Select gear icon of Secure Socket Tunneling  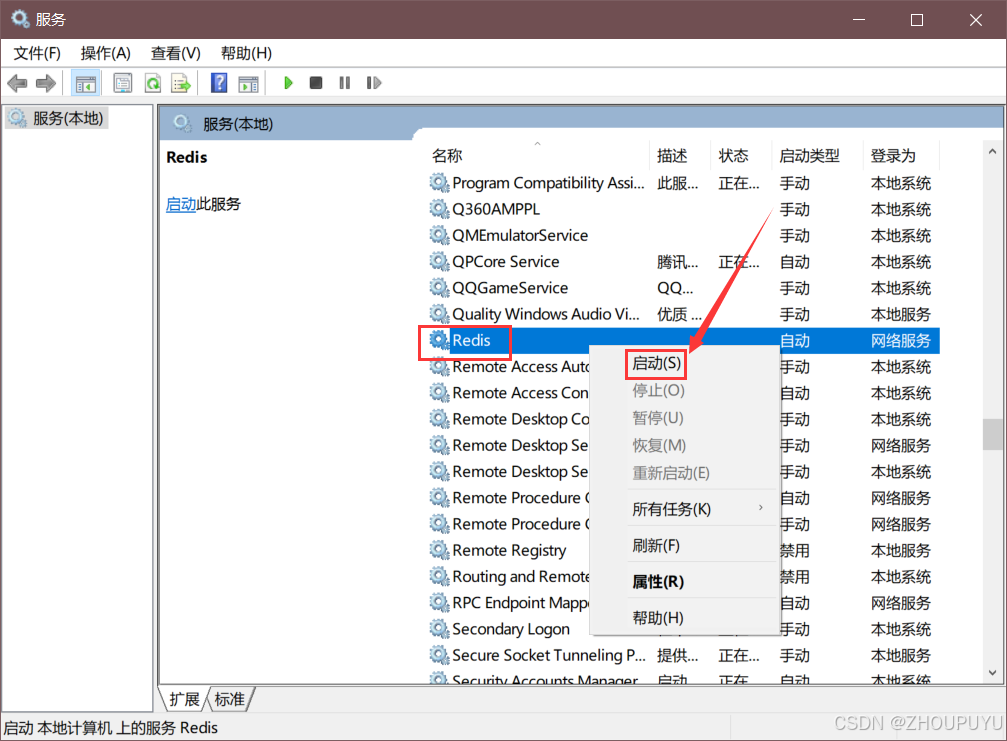point(439,655)
